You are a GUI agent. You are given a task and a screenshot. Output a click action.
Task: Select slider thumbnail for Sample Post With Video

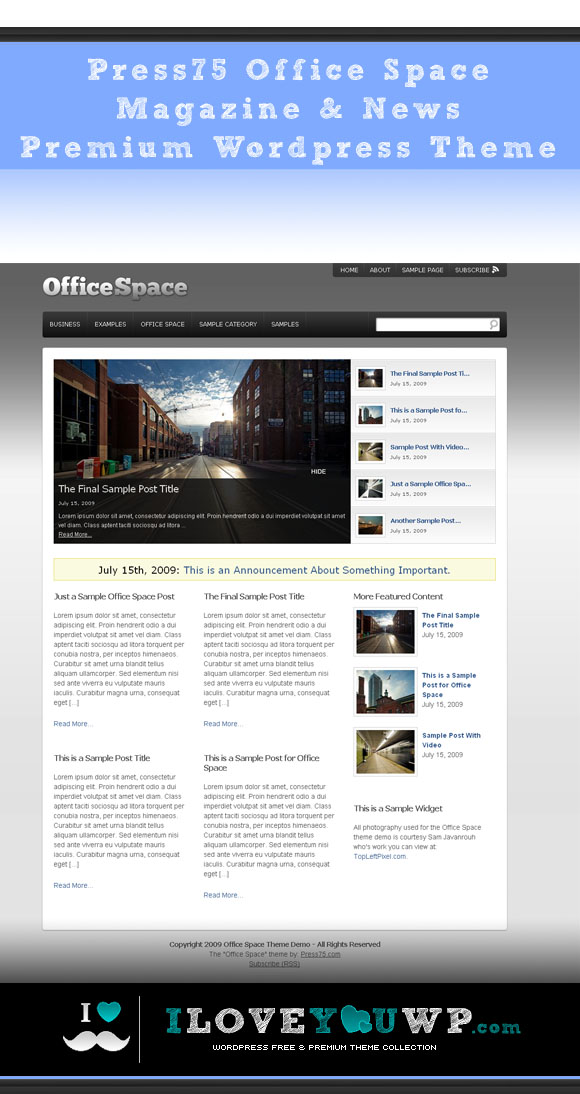pos(371,451)
